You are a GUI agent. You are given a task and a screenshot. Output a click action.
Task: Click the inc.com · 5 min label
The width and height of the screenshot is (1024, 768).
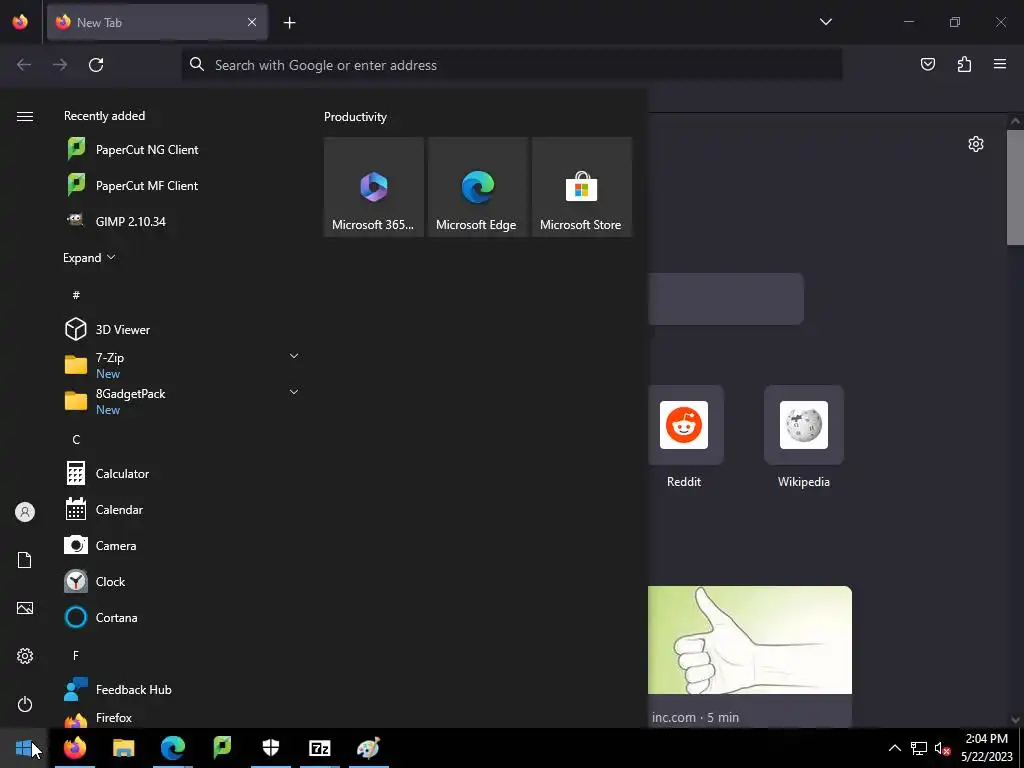tap(696, 717)
